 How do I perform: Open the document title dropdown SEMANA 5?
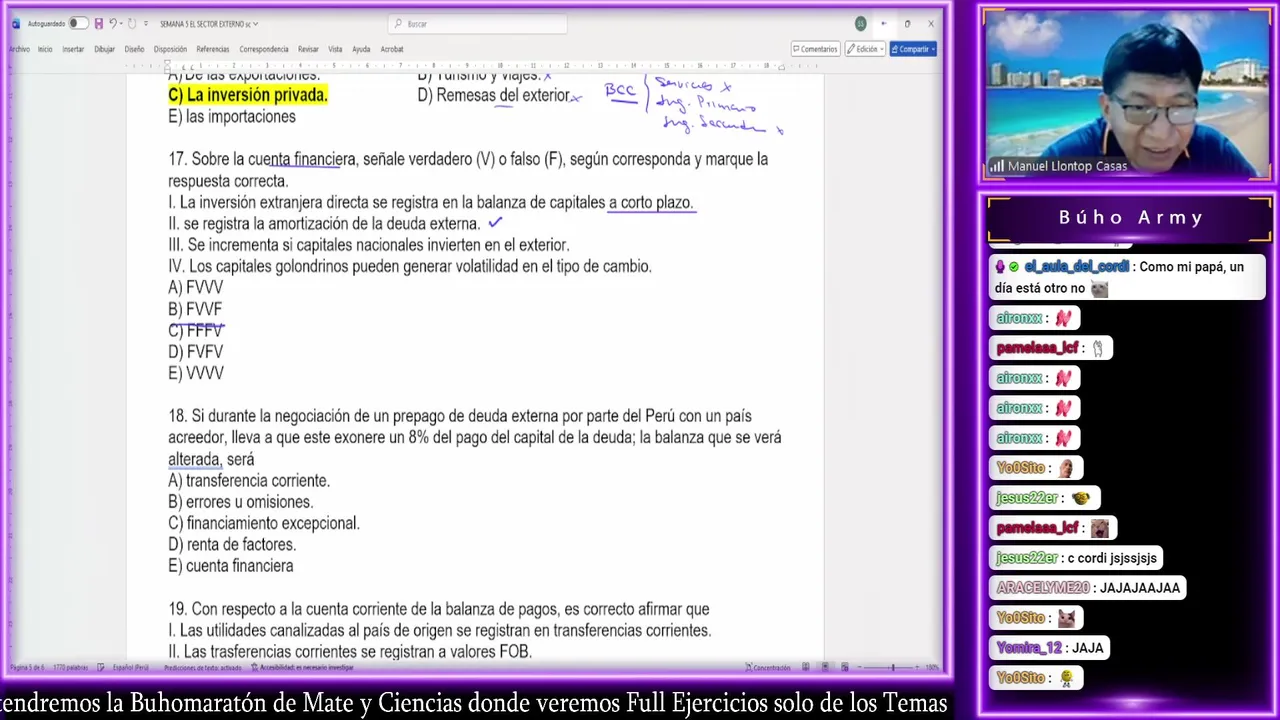point(209,24)
